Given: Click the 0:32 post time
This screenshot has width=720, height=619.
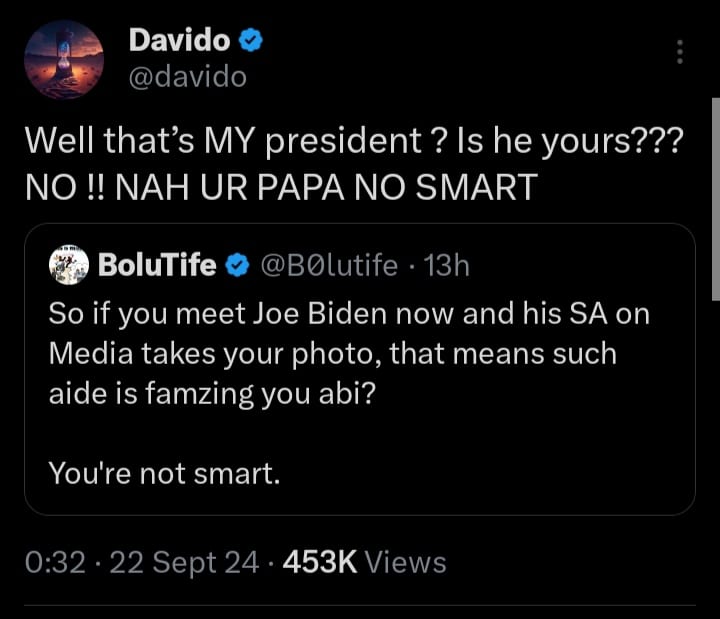Looking at the screenshot, I should [58, 563].
